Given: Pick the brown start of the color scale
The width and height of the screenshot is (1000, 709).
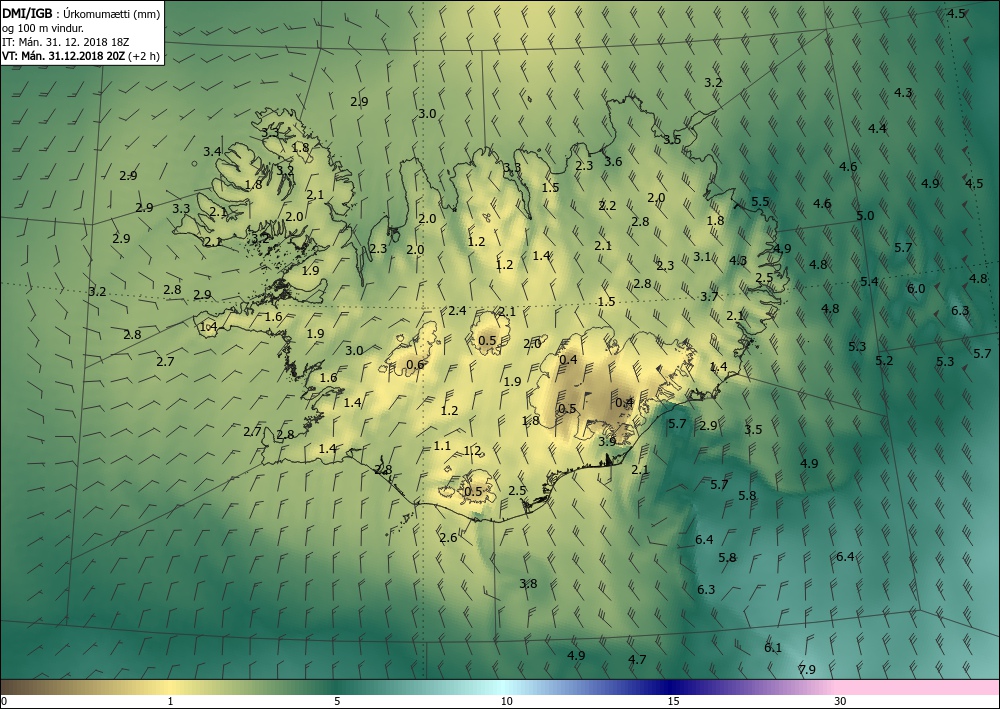Looking at the screenshot, I should pos(19,687).
